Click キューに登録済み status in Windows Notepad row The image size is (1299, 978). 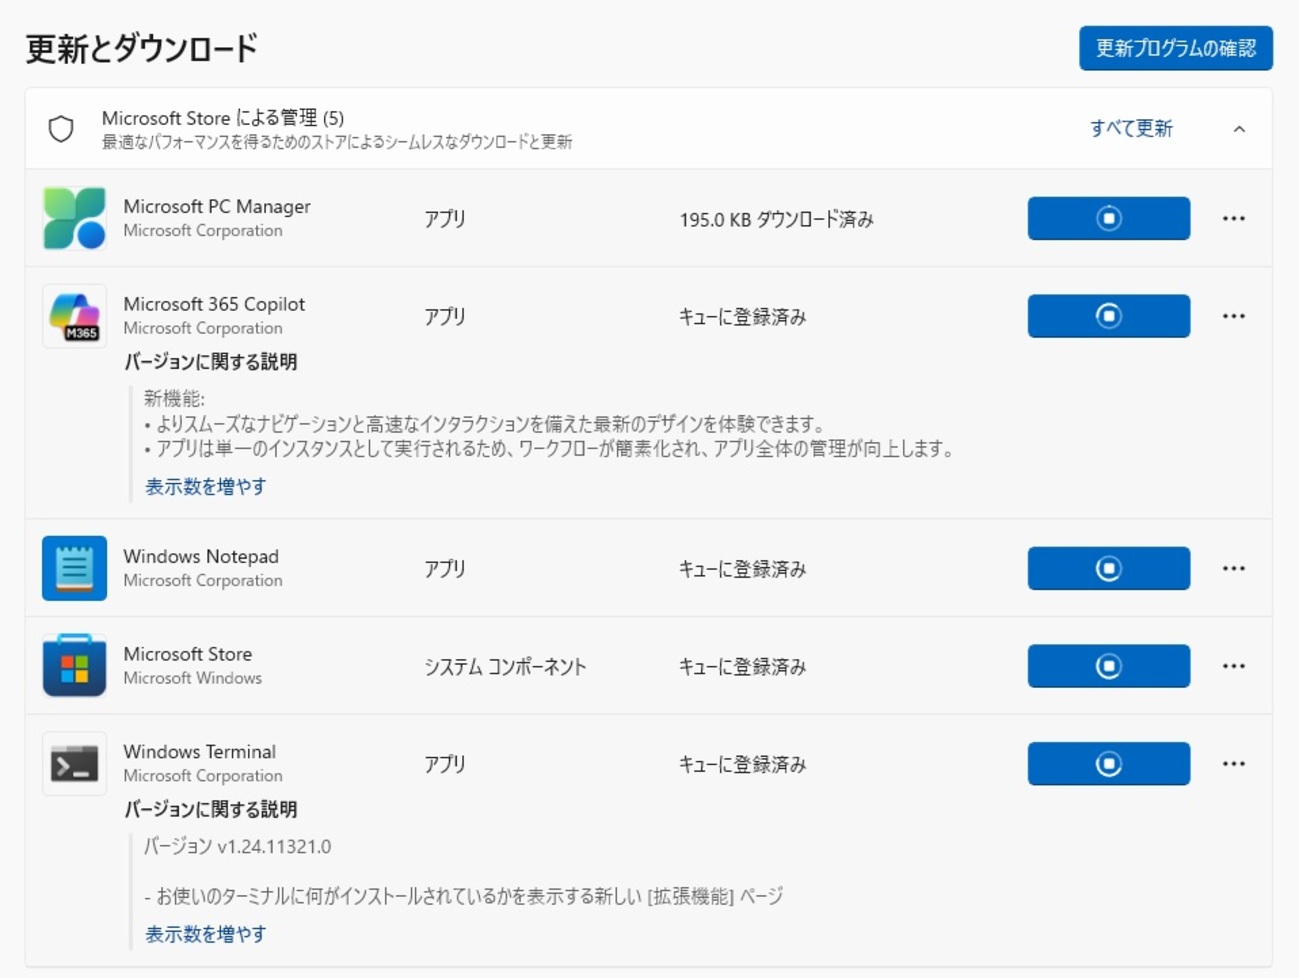[x=742, y=569]
